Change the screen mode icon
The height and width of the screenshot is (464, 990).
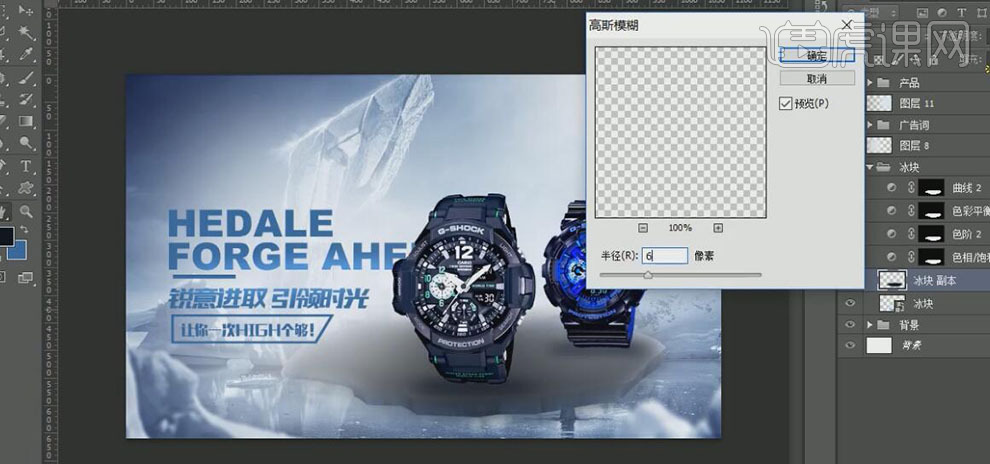26,277
